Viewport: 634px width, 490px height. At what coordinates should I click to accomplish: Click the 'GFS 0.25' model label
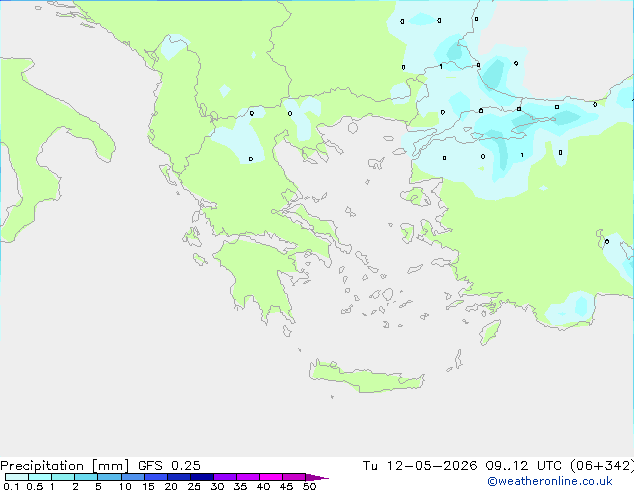coord(169,466)
